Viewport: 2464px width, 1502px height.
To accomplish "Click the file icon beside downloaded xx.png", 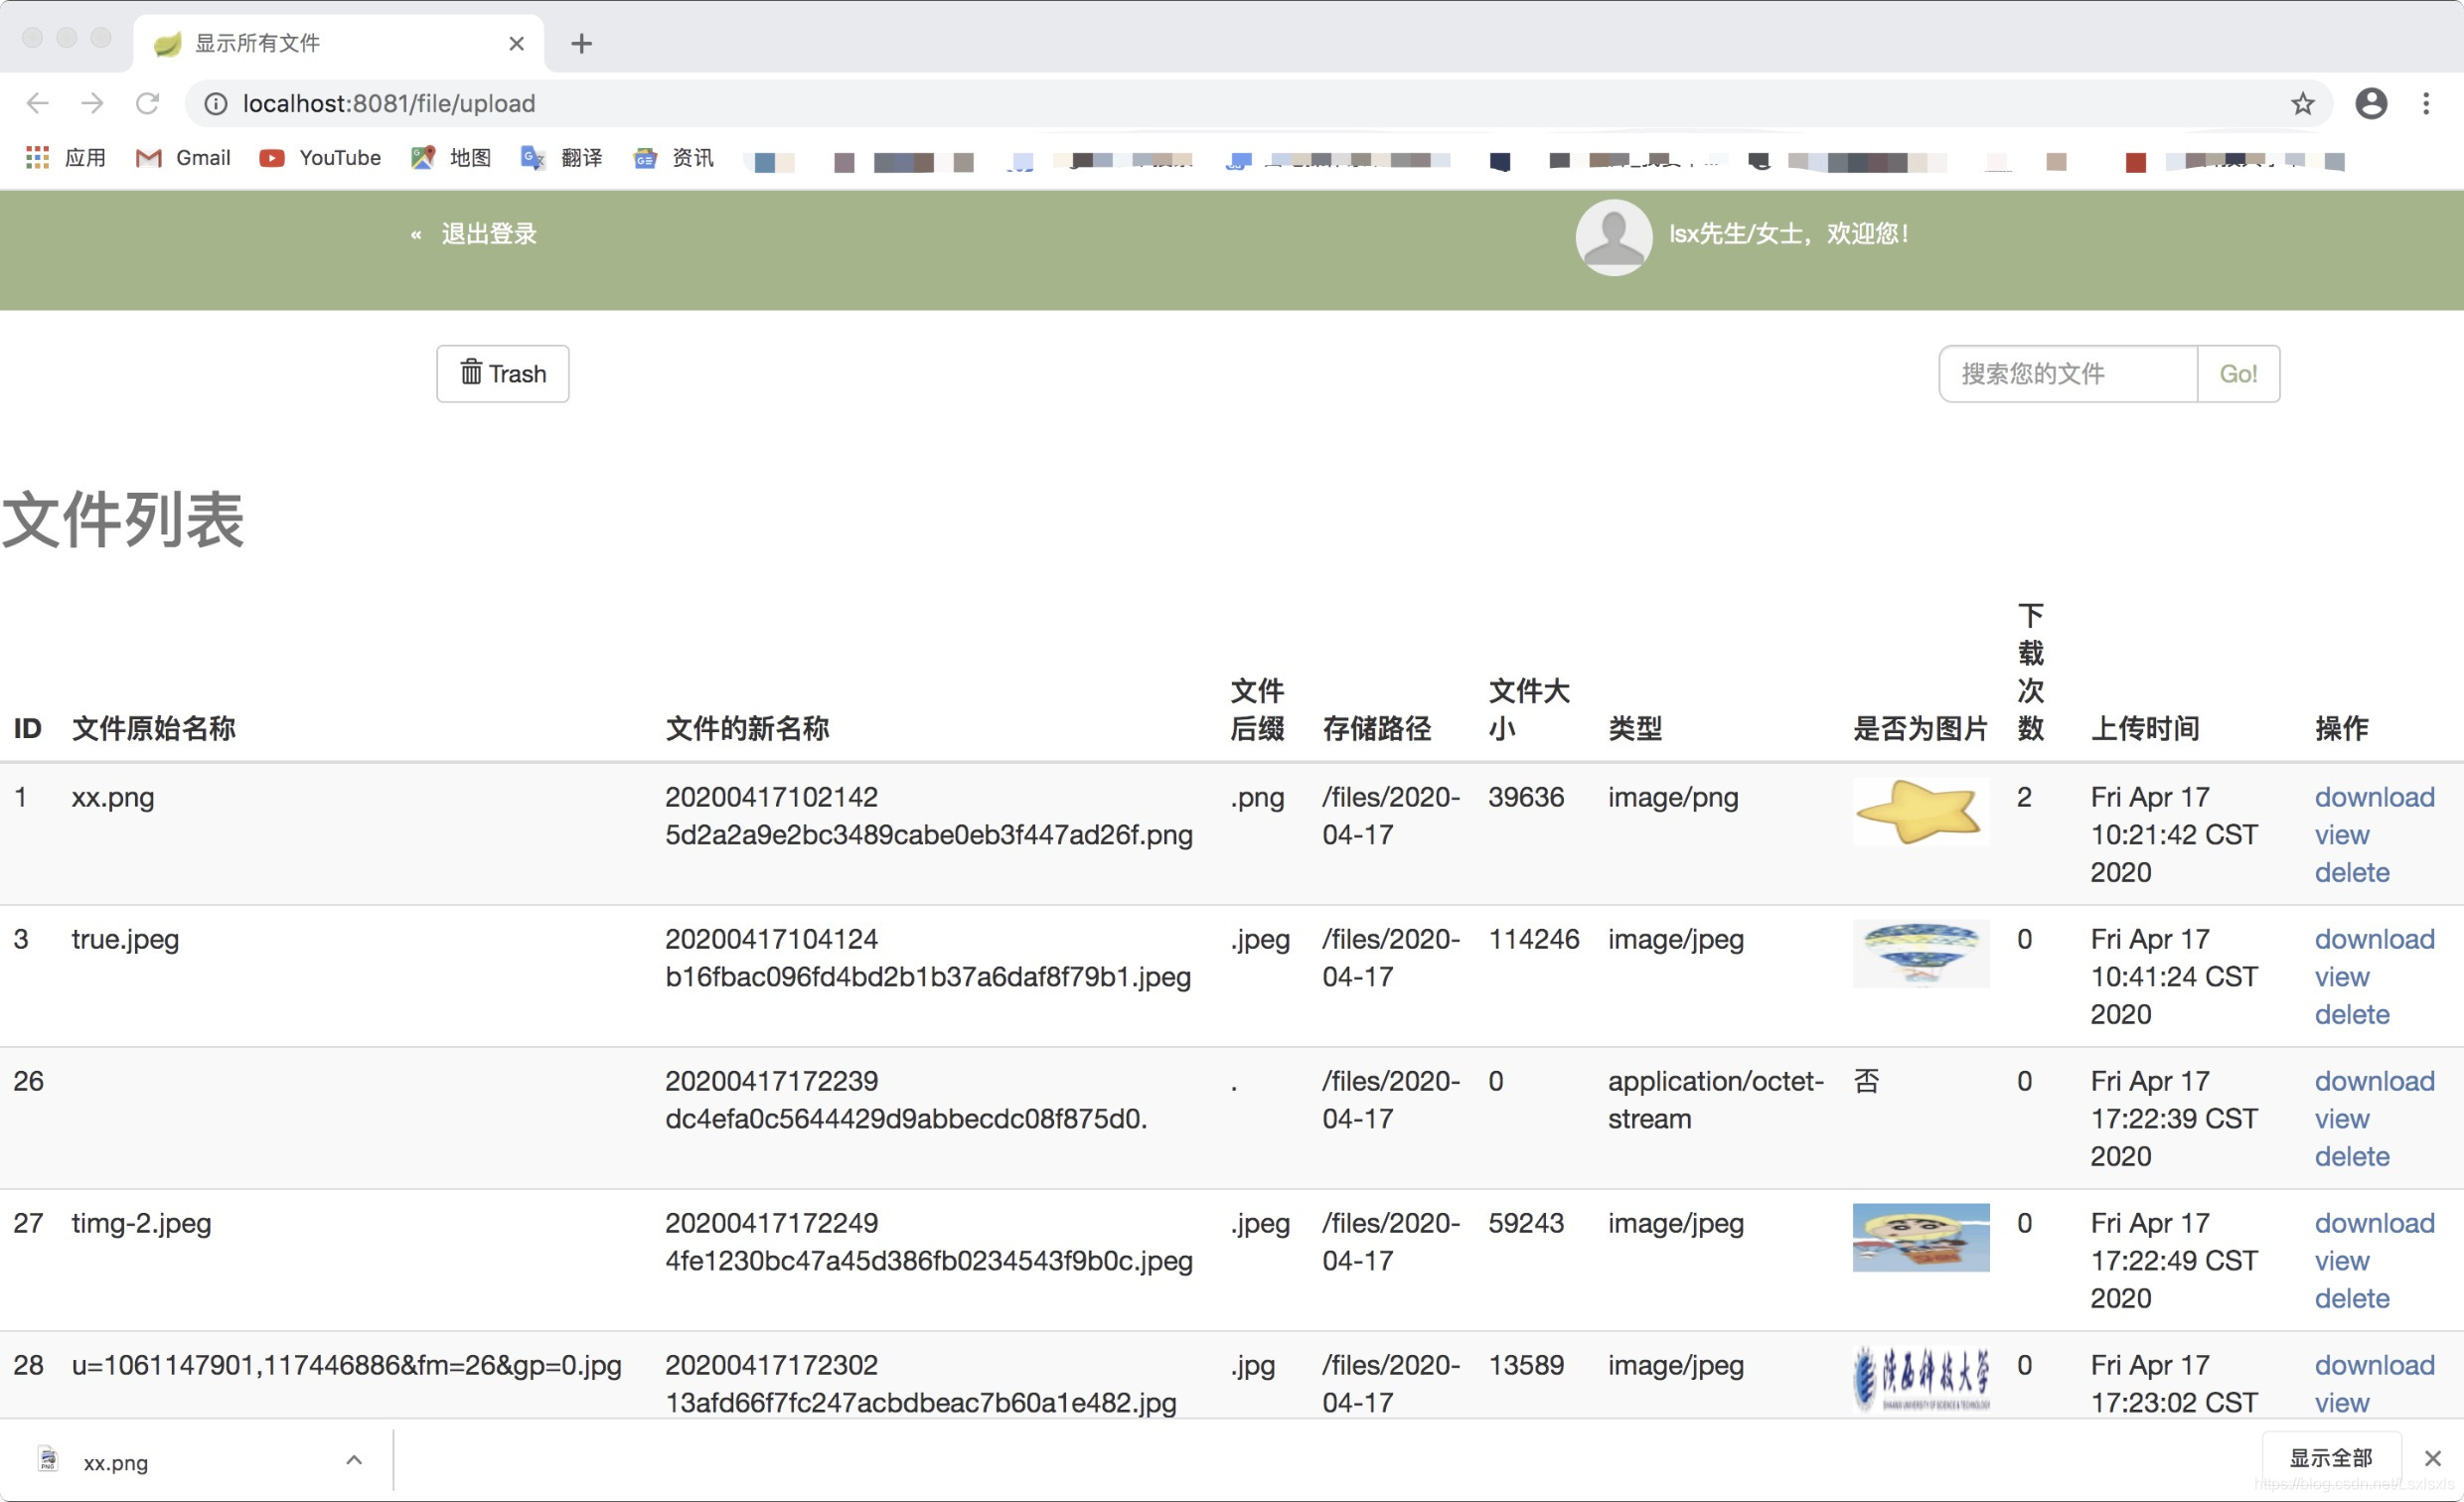I will [x=48, y=1459].
